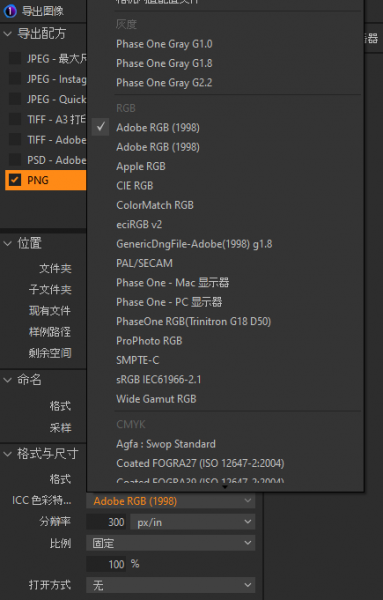Screen dimensions: 383x600
Task: Select Phase One Gray G2.2 profile
Action: pos(164,83)
